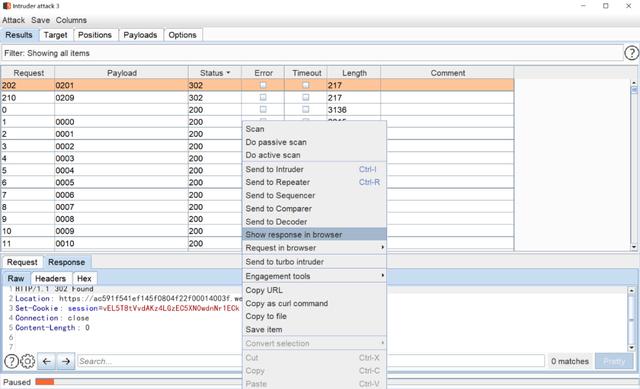Choose Send to Intruder
Viewport: 640px width, 389px height.
coord(314,169)
